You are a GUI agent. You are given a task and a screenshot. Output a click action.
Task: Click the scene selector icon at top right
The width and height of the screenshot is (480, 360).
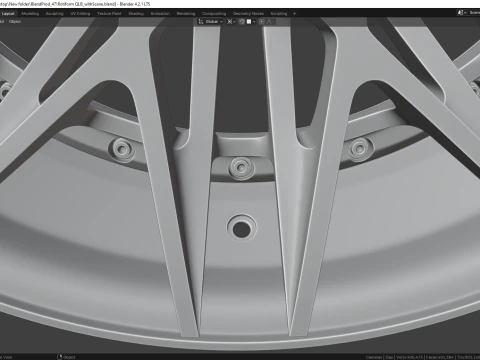click(x=461, y=13)
